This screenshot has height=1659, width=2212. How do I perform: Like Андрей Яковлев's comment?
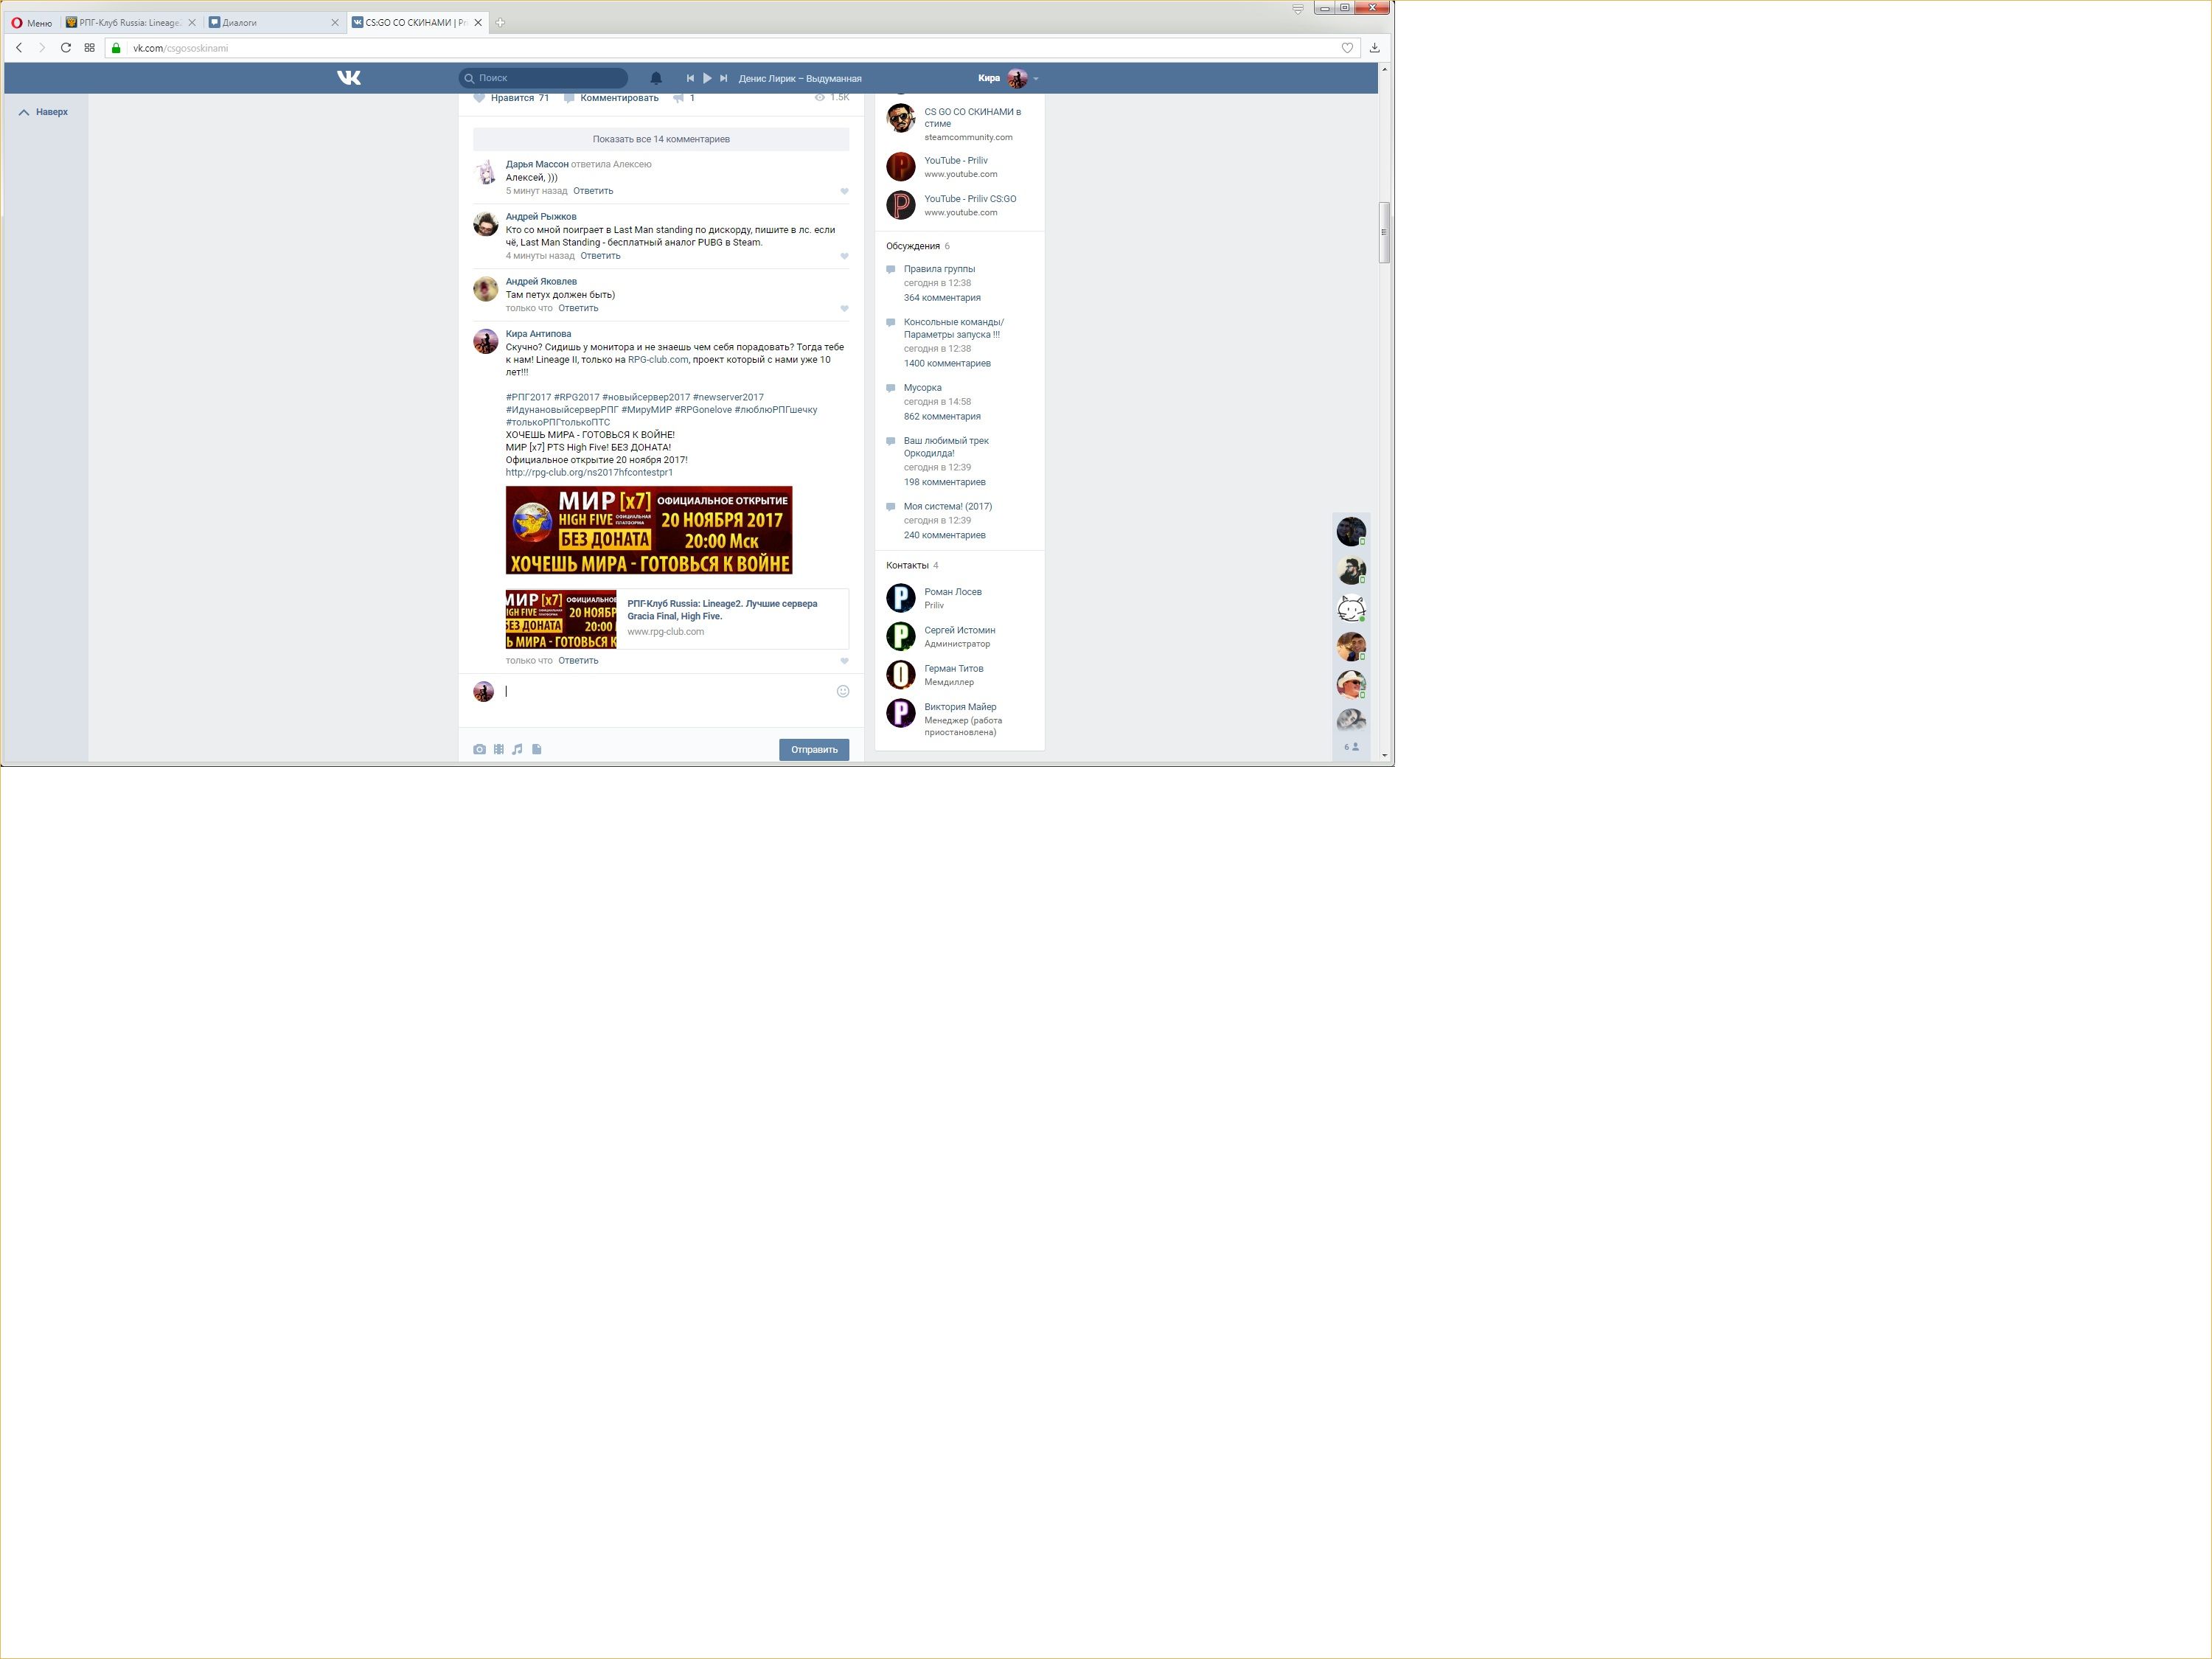[844, 309]
